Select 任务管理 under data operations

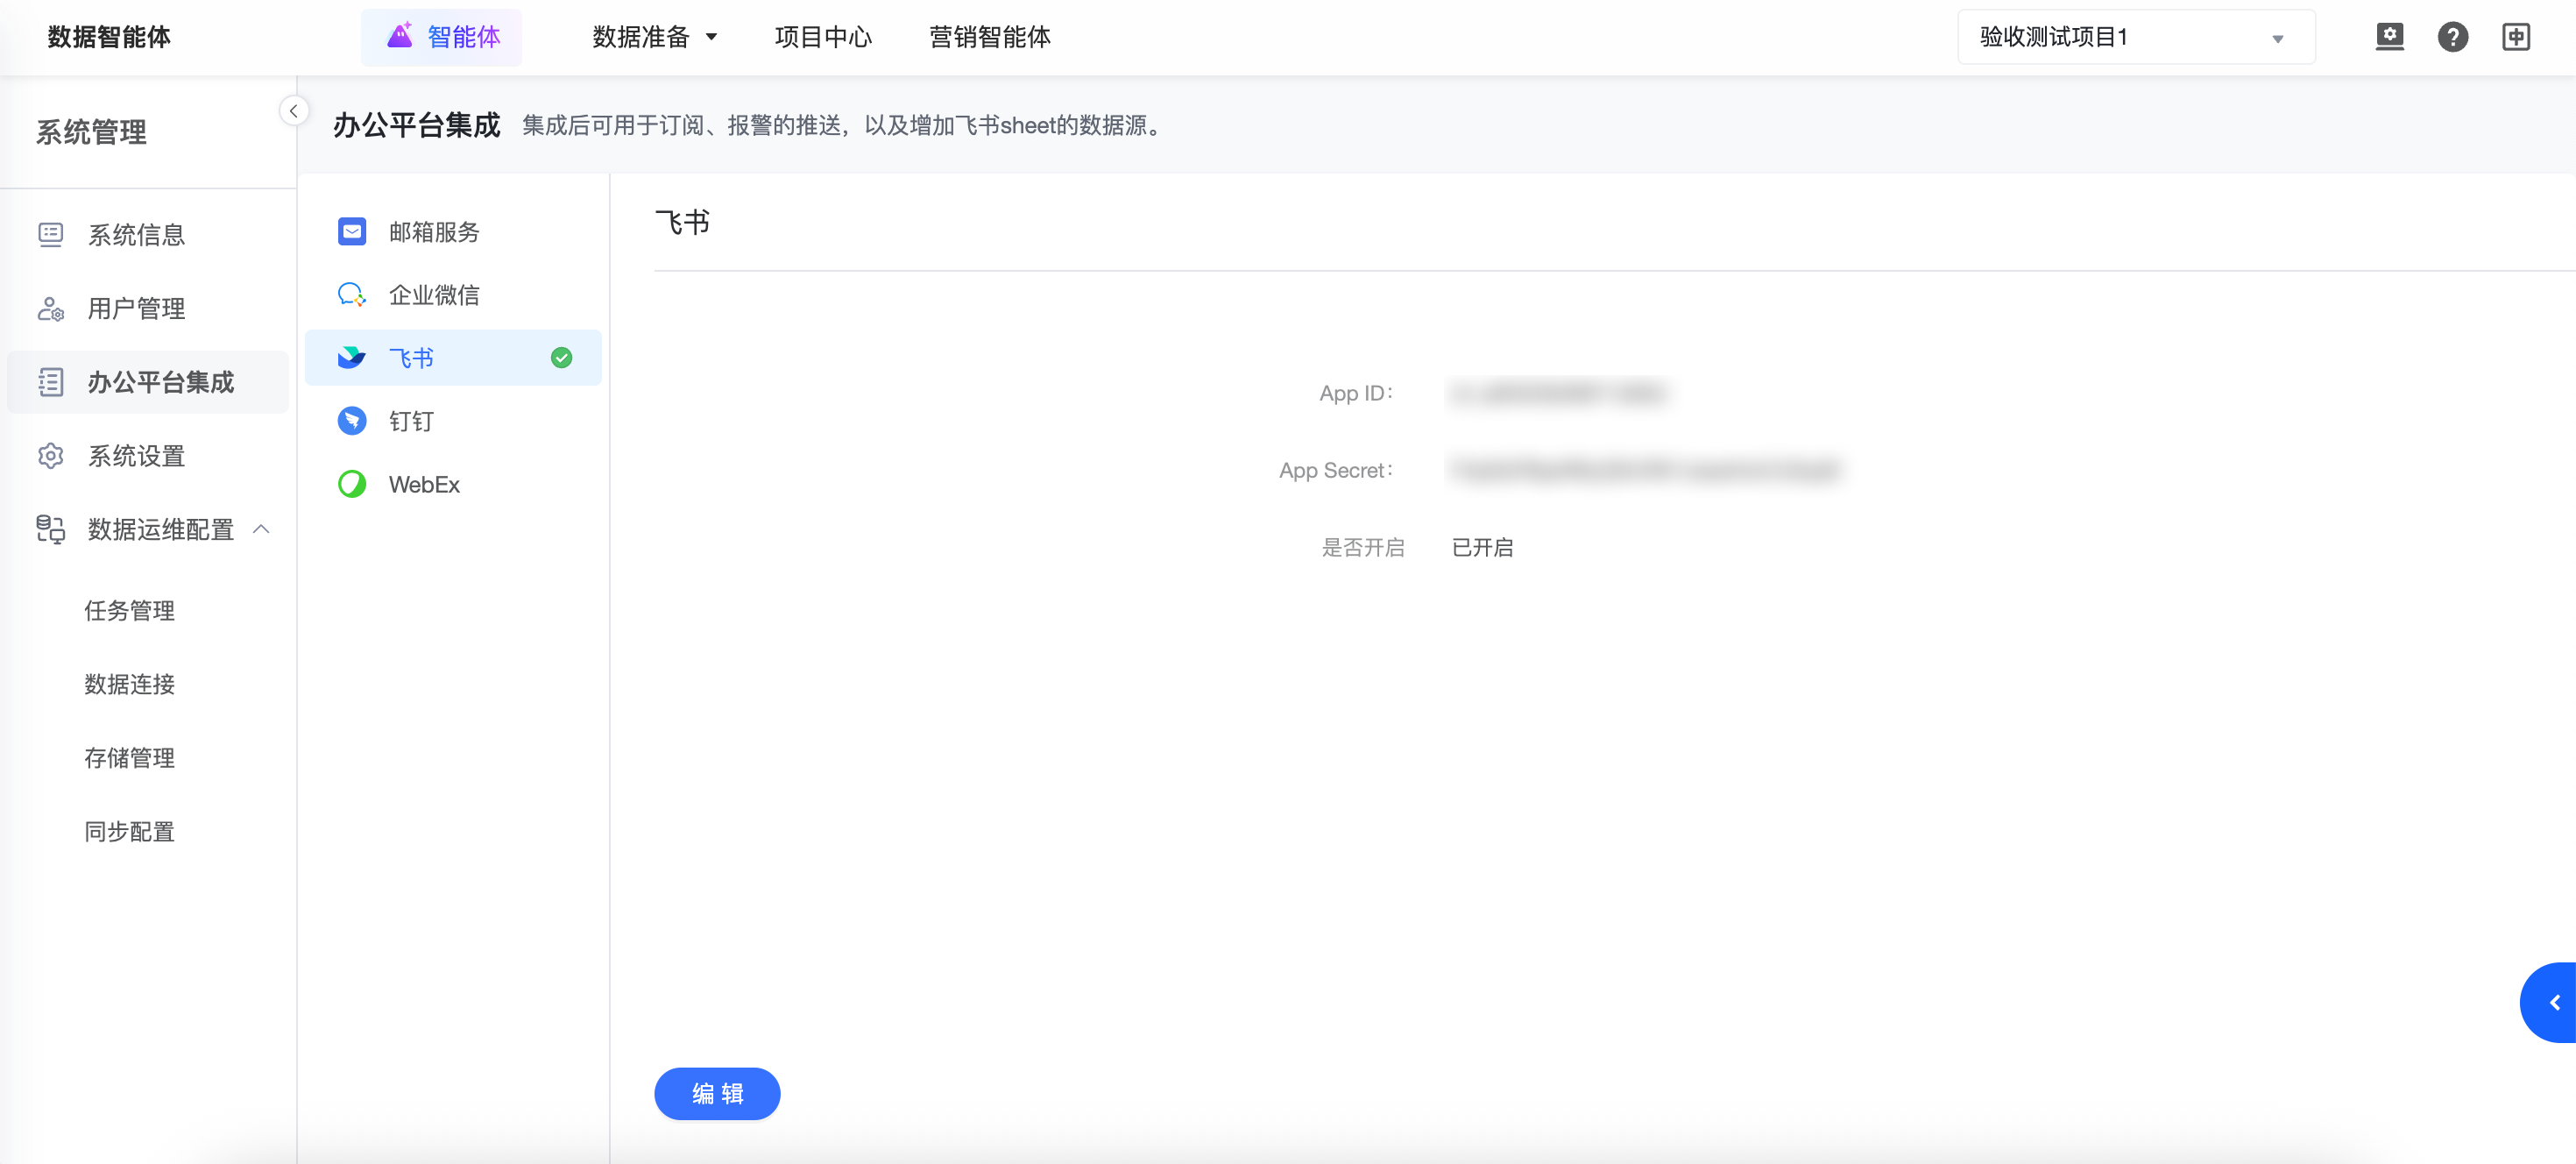pos(129,611)
